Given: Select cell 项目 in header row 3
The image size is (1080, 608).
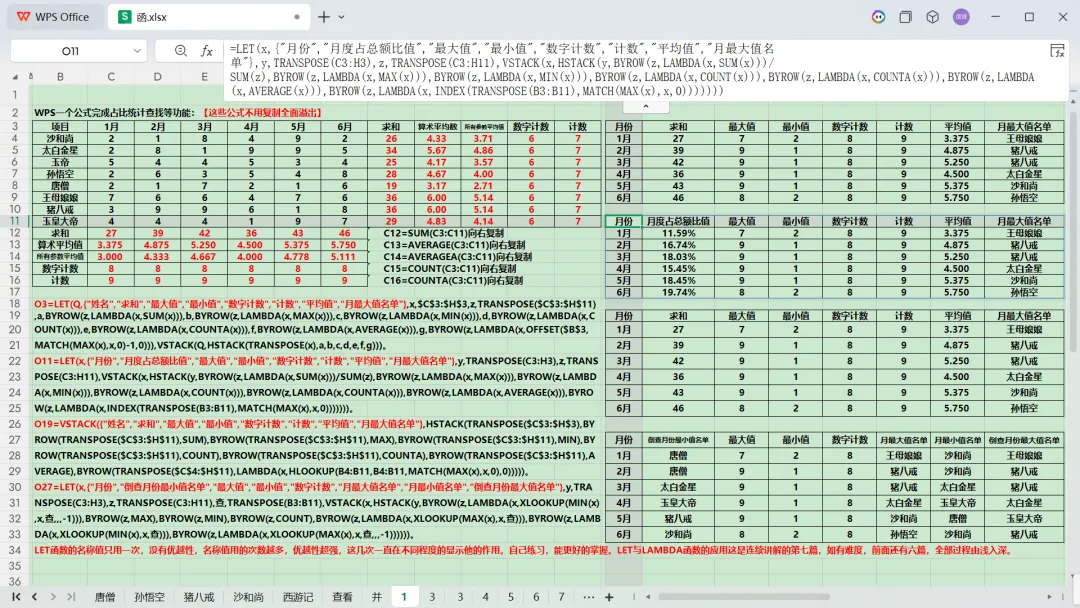Looking at the screenshot, I should pos(60,127).
